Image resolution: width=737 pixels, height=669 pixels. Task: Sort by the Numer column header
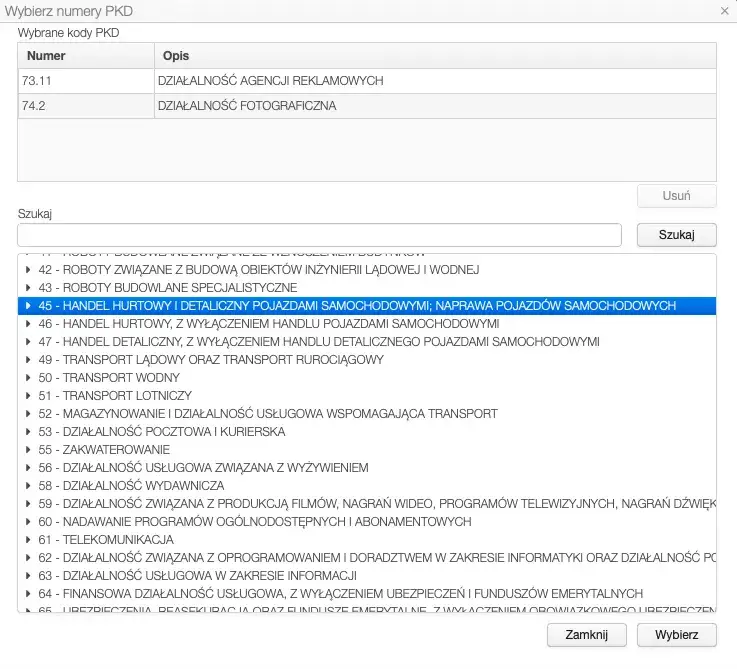click(x=85, y=56)
